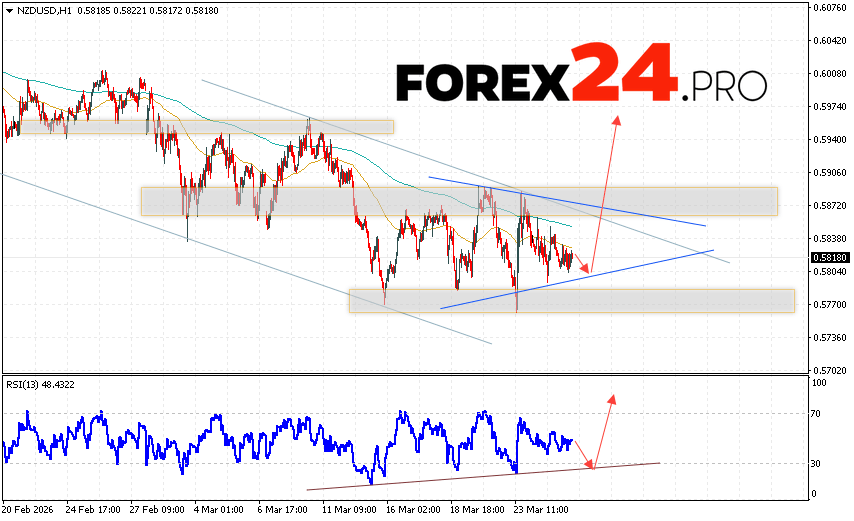Click the 20 Feb 2026 date label
The image size is (854, 521).
tap(28, 510)
